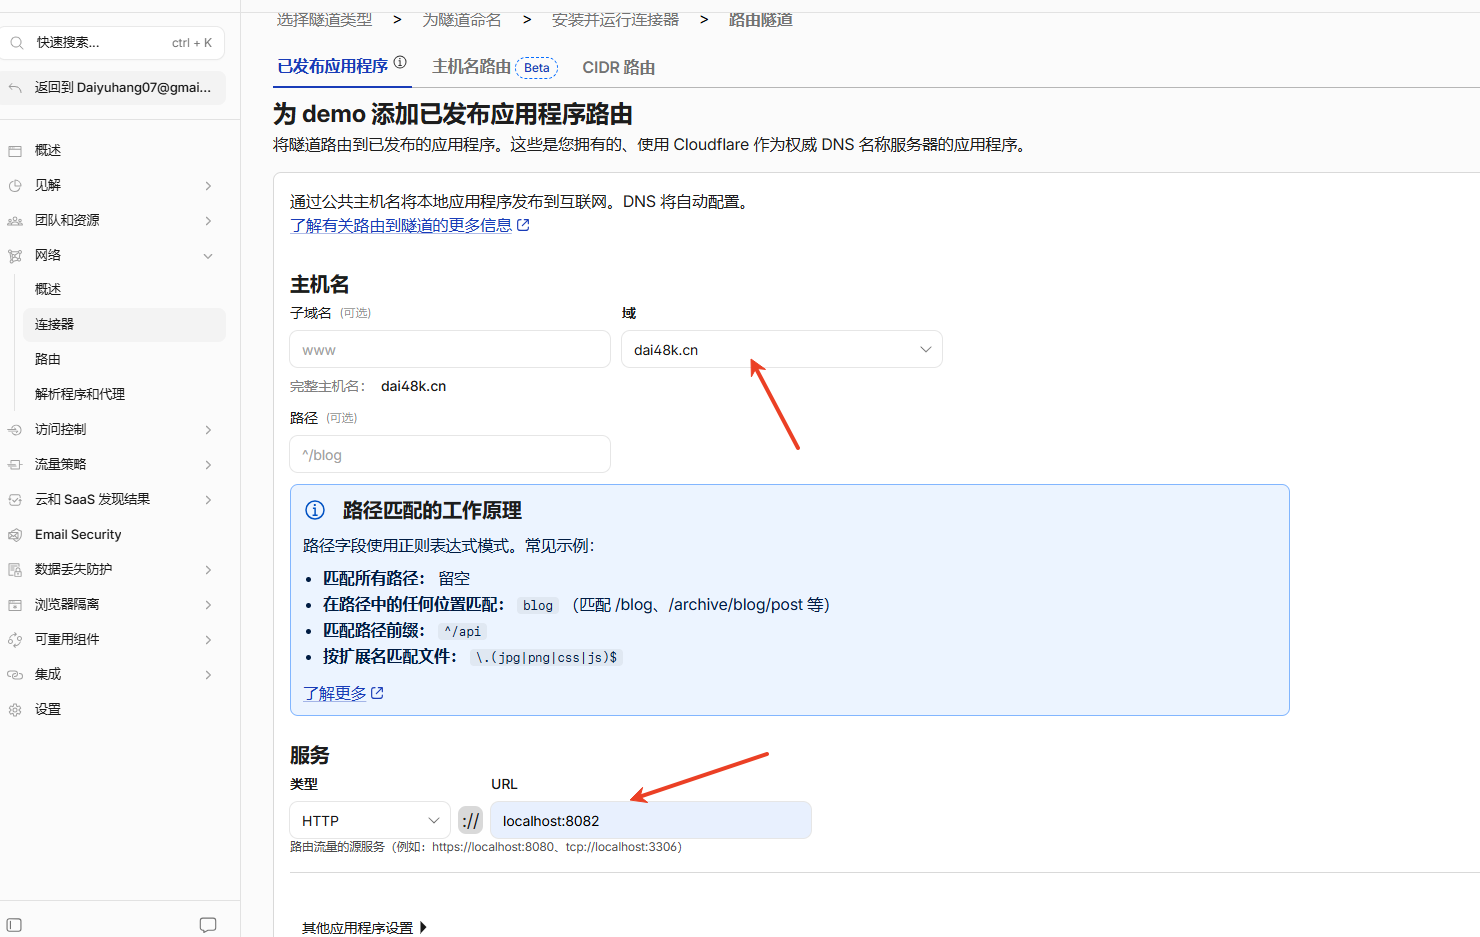Click 返回到 Daiyuhang07@gmai... account button
Viewport: 1480px width, 937px height.
[x=113, y=88]
